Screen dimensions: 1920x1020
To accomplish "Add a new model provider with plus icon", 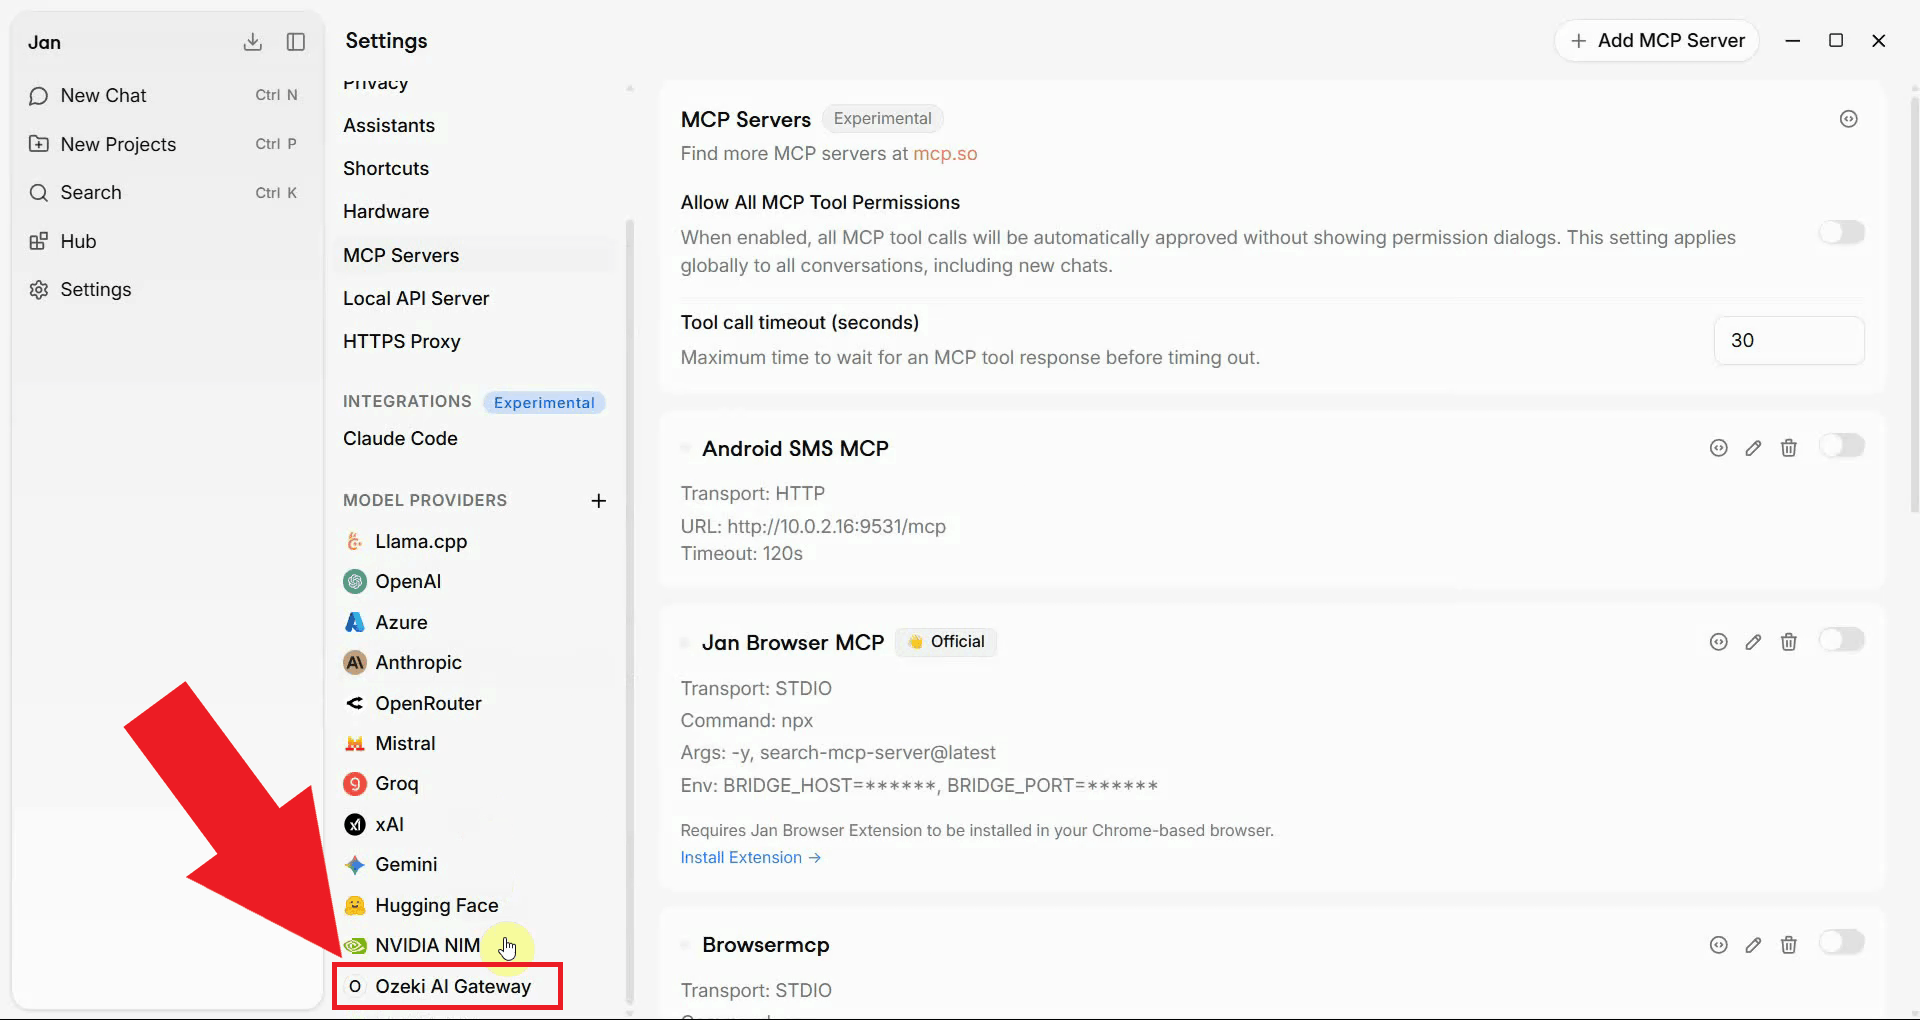I will (599, 501).
